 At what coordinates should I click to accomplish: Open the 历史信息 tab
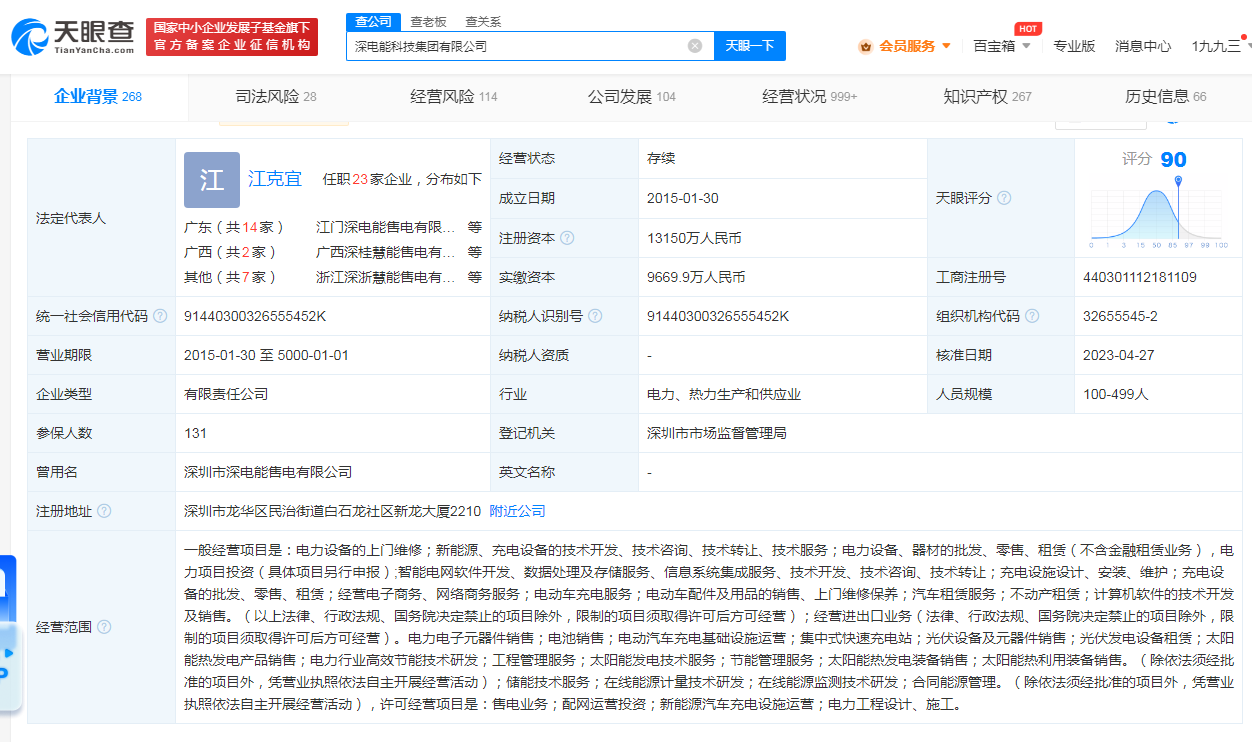(x=1165, y=97)
